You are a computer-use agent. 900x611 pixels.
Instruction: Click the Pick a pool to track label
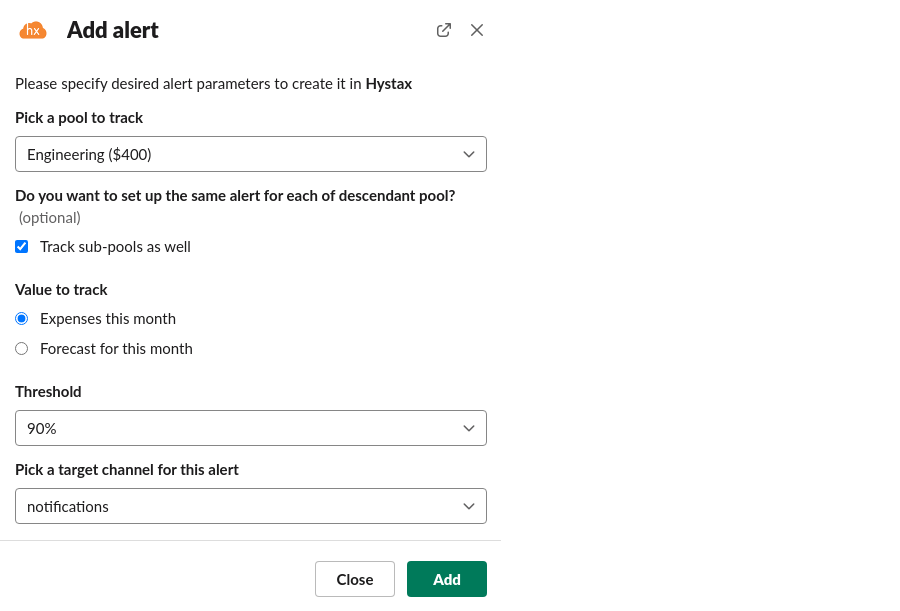(79, 118)
